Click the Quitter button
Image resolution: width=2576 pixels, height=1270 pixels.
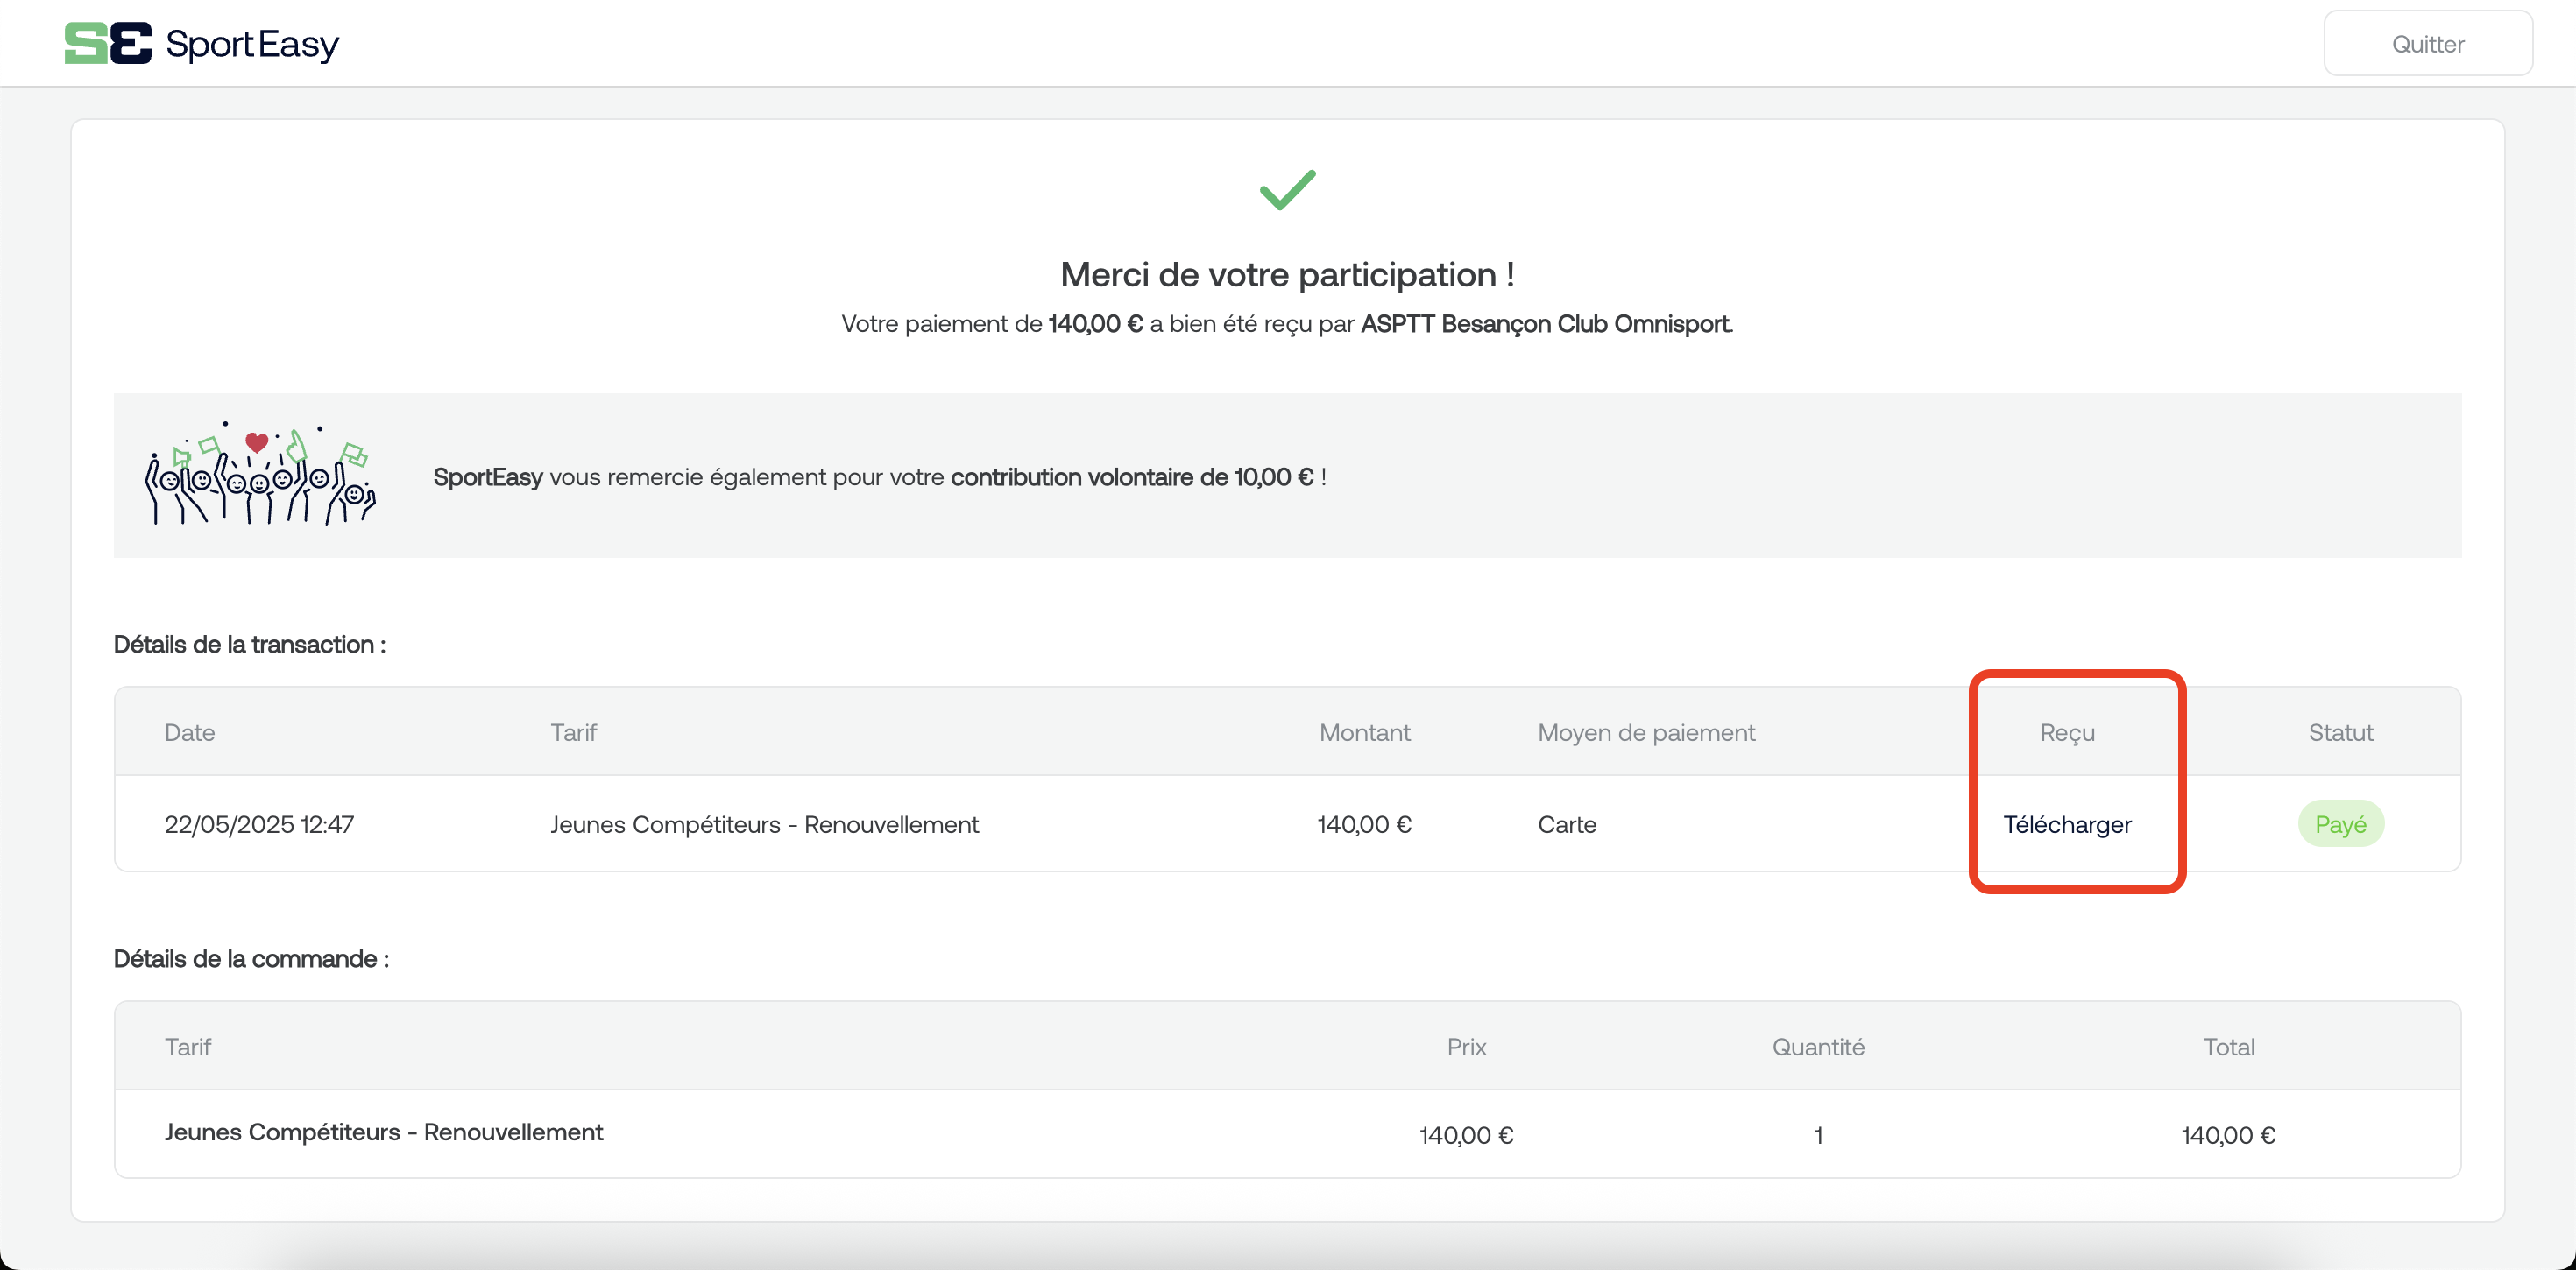(x=2427, y=43)
